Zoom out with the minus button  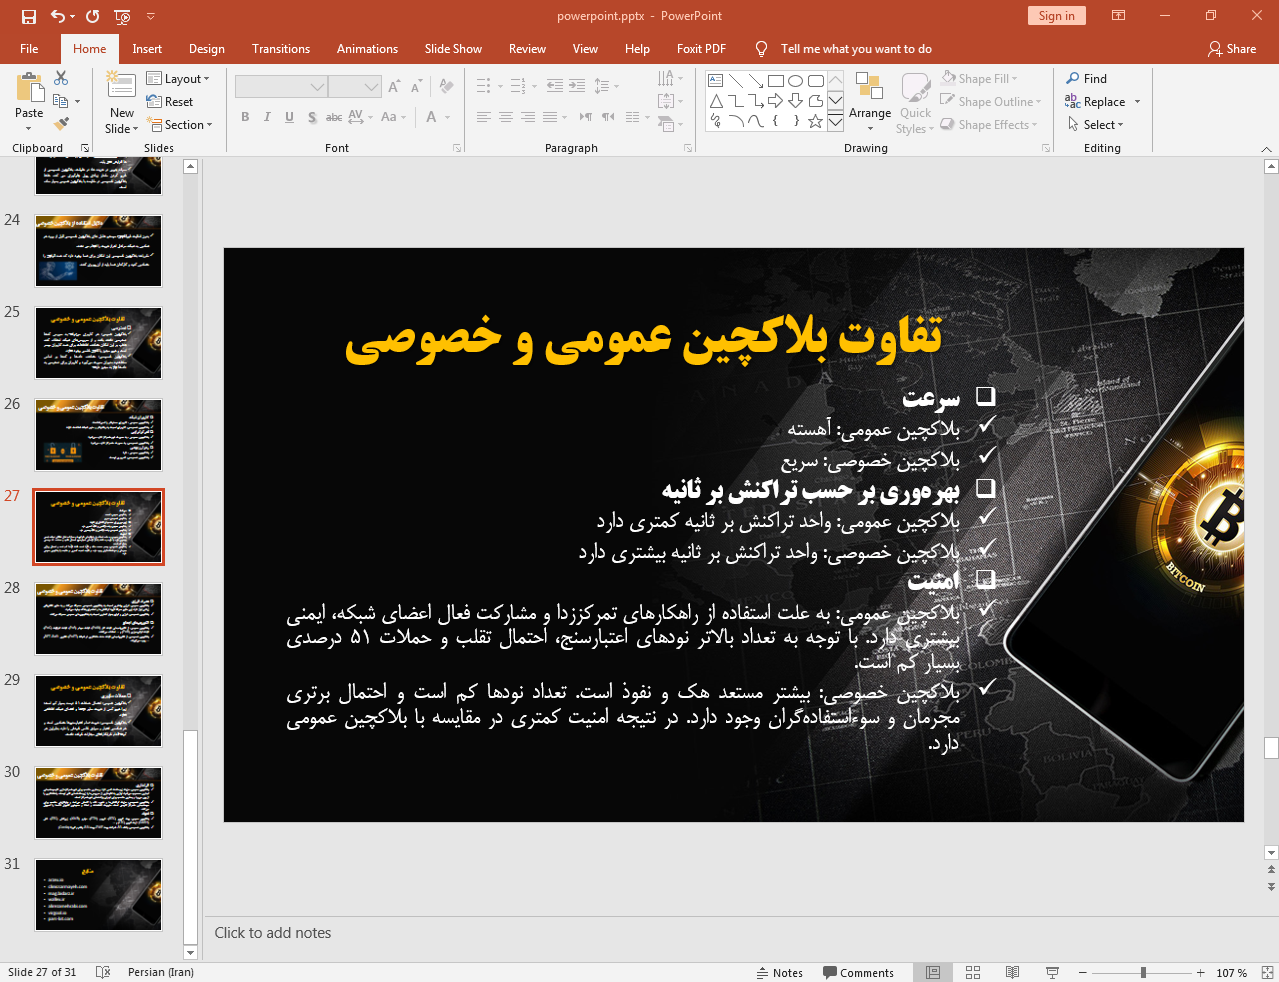(1082, 972)
